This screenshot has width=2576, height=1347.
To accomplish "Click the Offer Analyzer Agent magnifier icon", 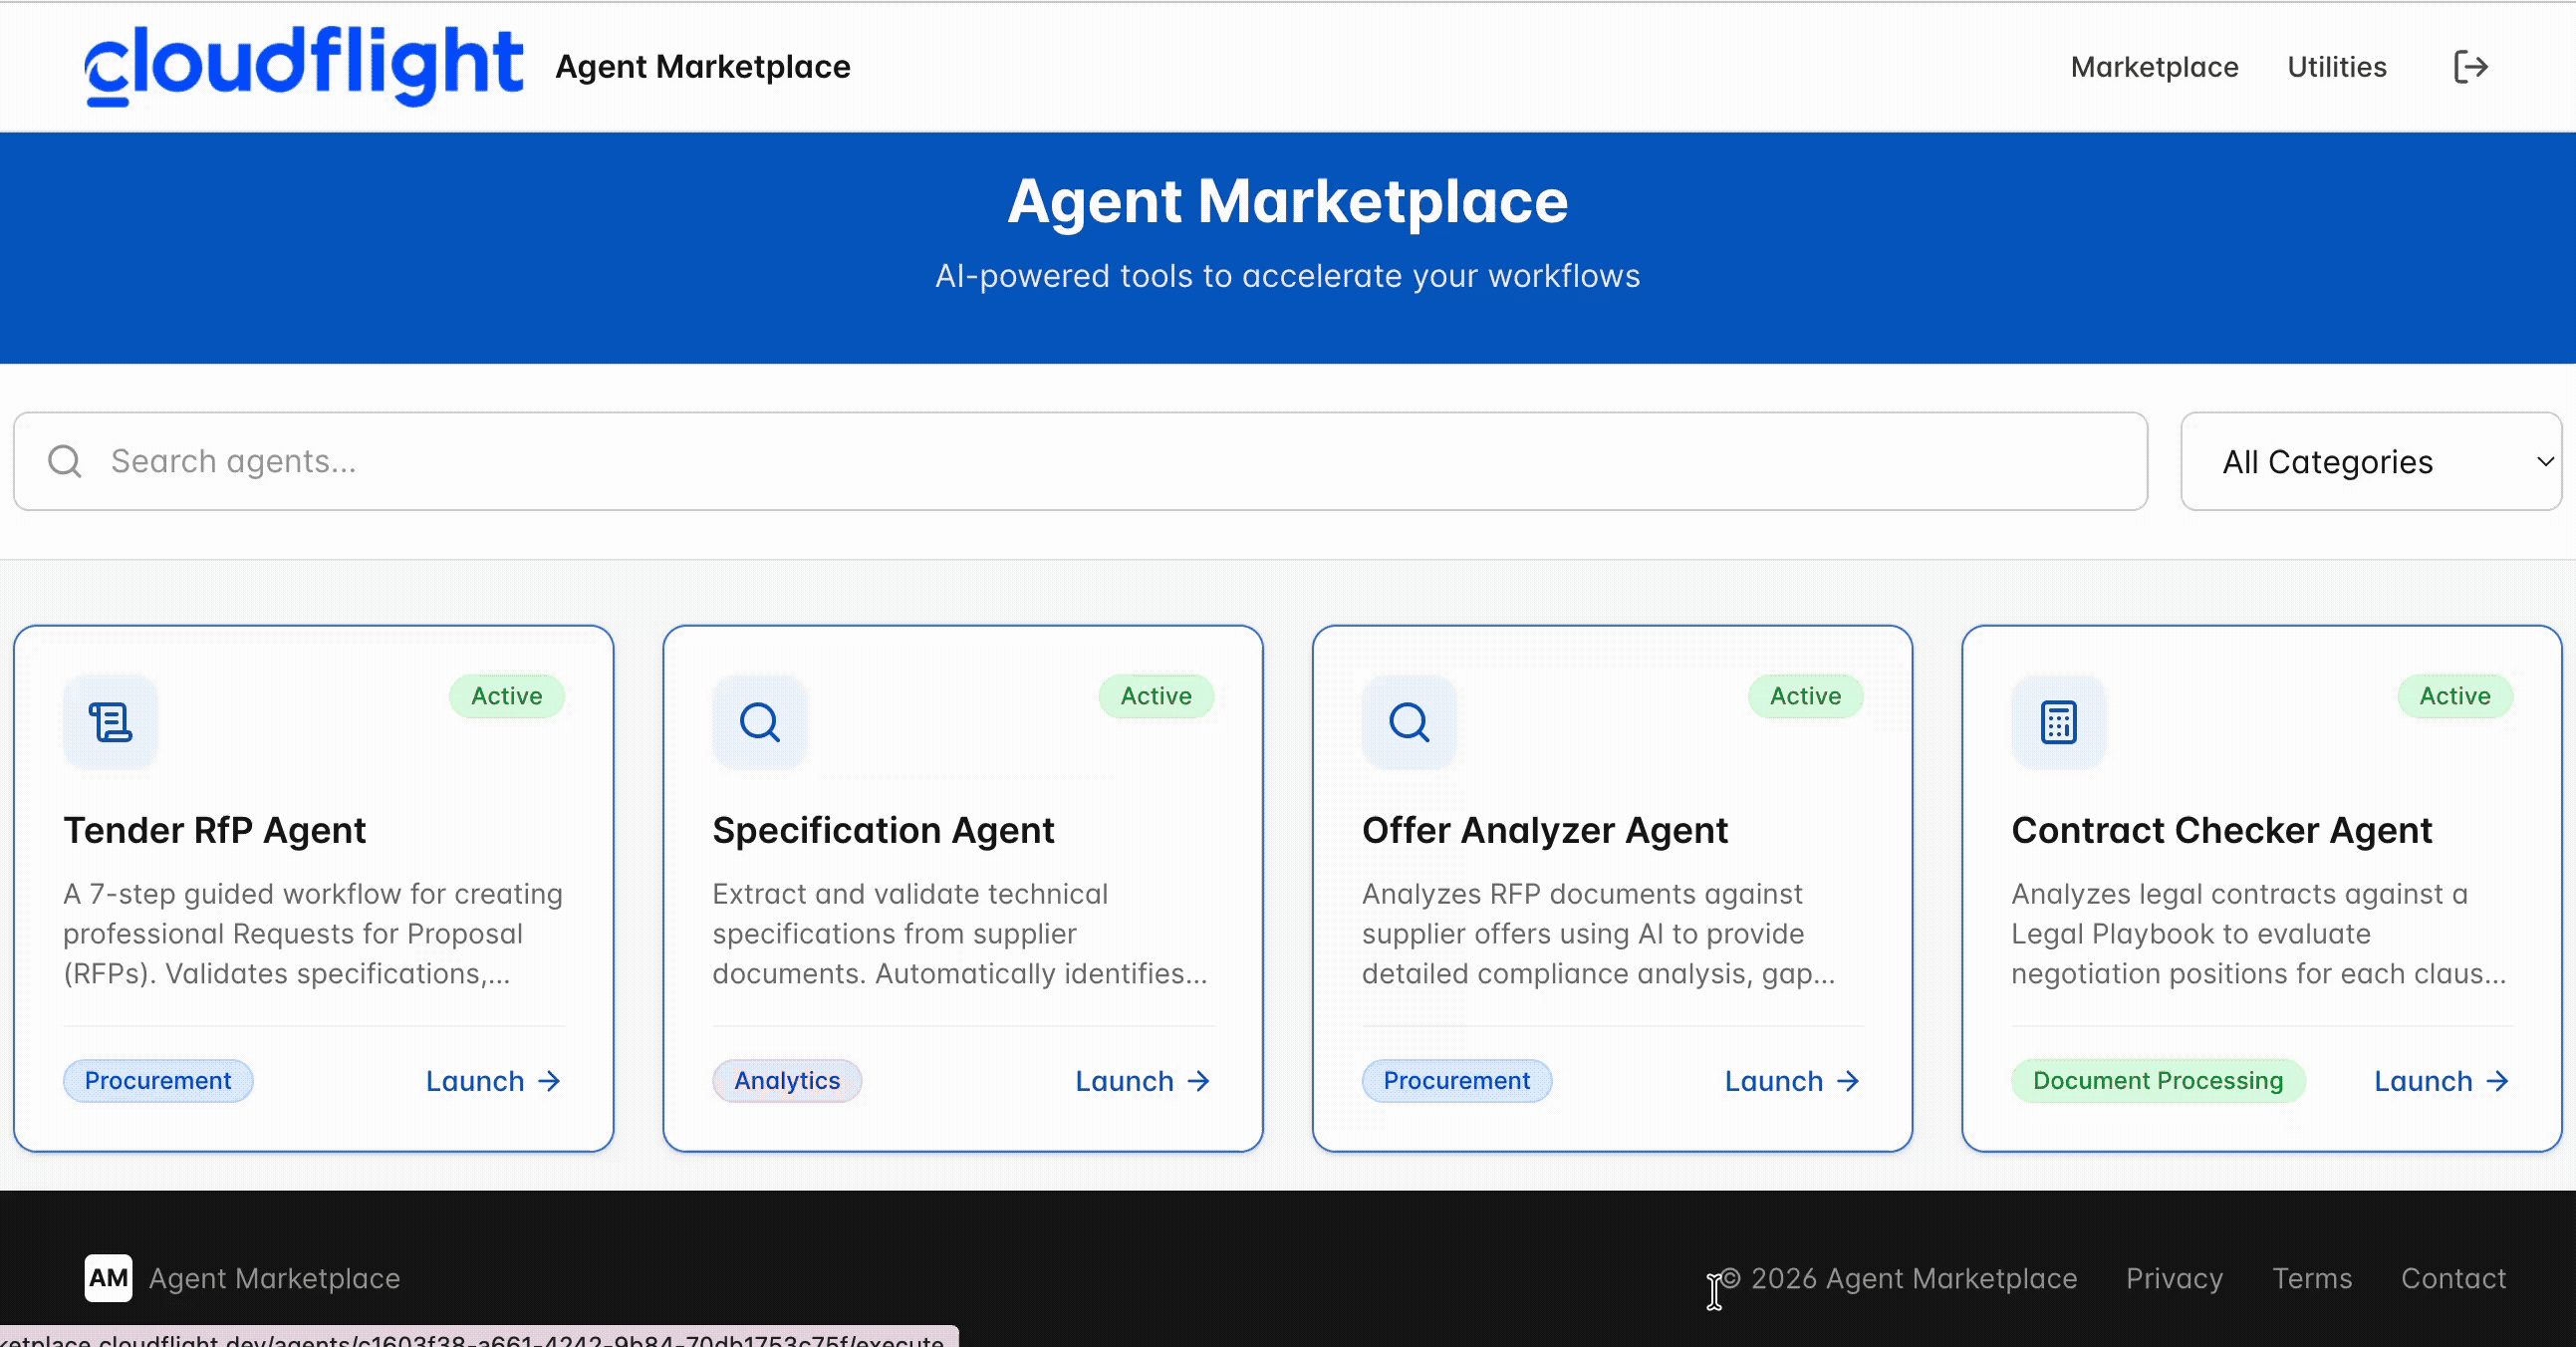I will (1408, 722).
